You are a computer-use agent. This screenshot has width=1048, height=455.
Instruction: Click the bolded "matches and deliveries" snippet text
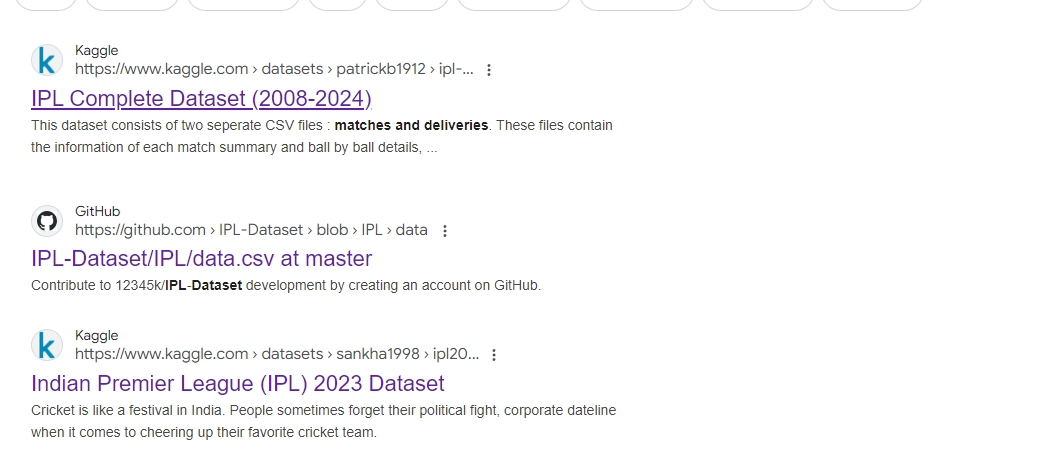[x=411, y=125]
